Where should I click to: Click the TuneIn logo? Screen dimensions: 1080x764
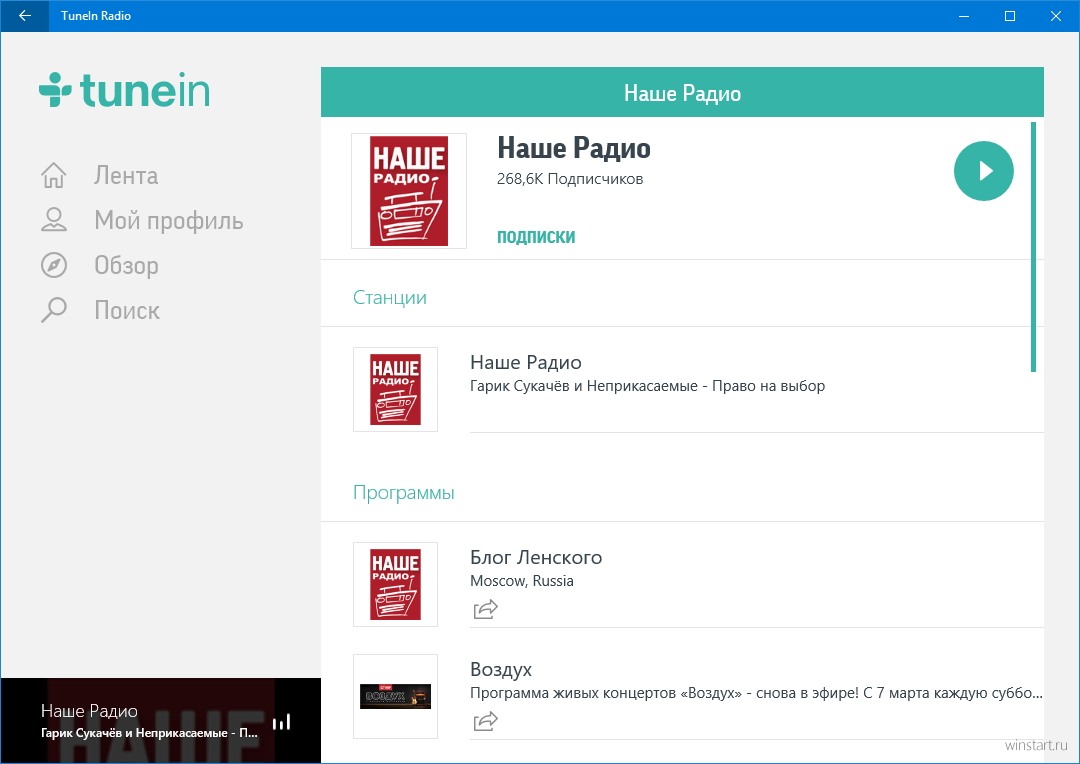125,90
